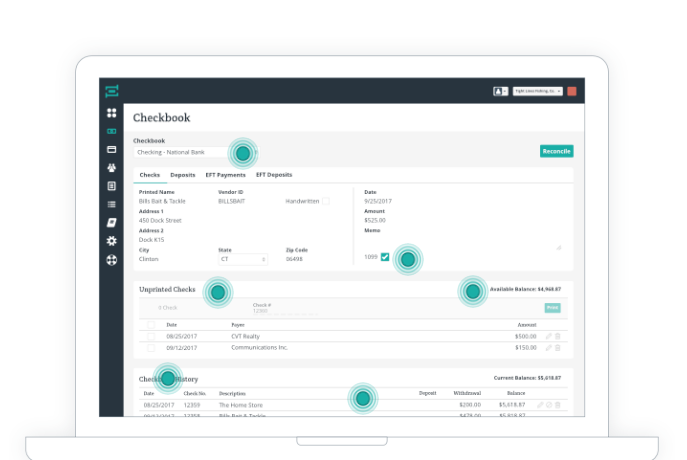This screenshot has width=687, height=460.
Task: Click the Print button for unprinted checks
Action: coord(552,308)
